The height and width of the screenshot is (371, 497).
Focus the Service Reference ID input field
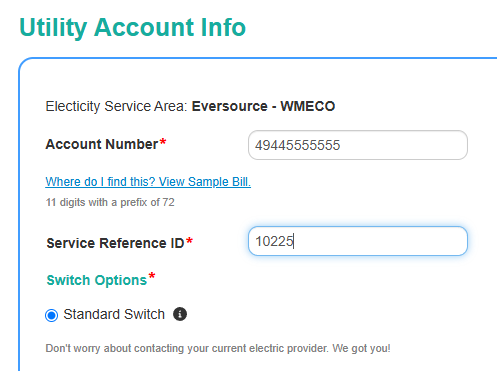358,241
